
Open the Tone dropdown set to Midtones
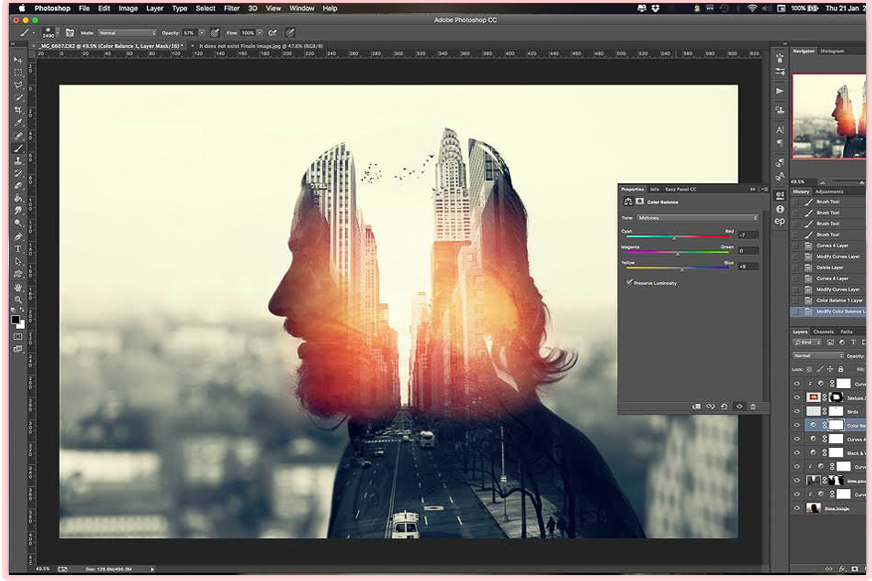pyautogui.click(x=697, y=217)
